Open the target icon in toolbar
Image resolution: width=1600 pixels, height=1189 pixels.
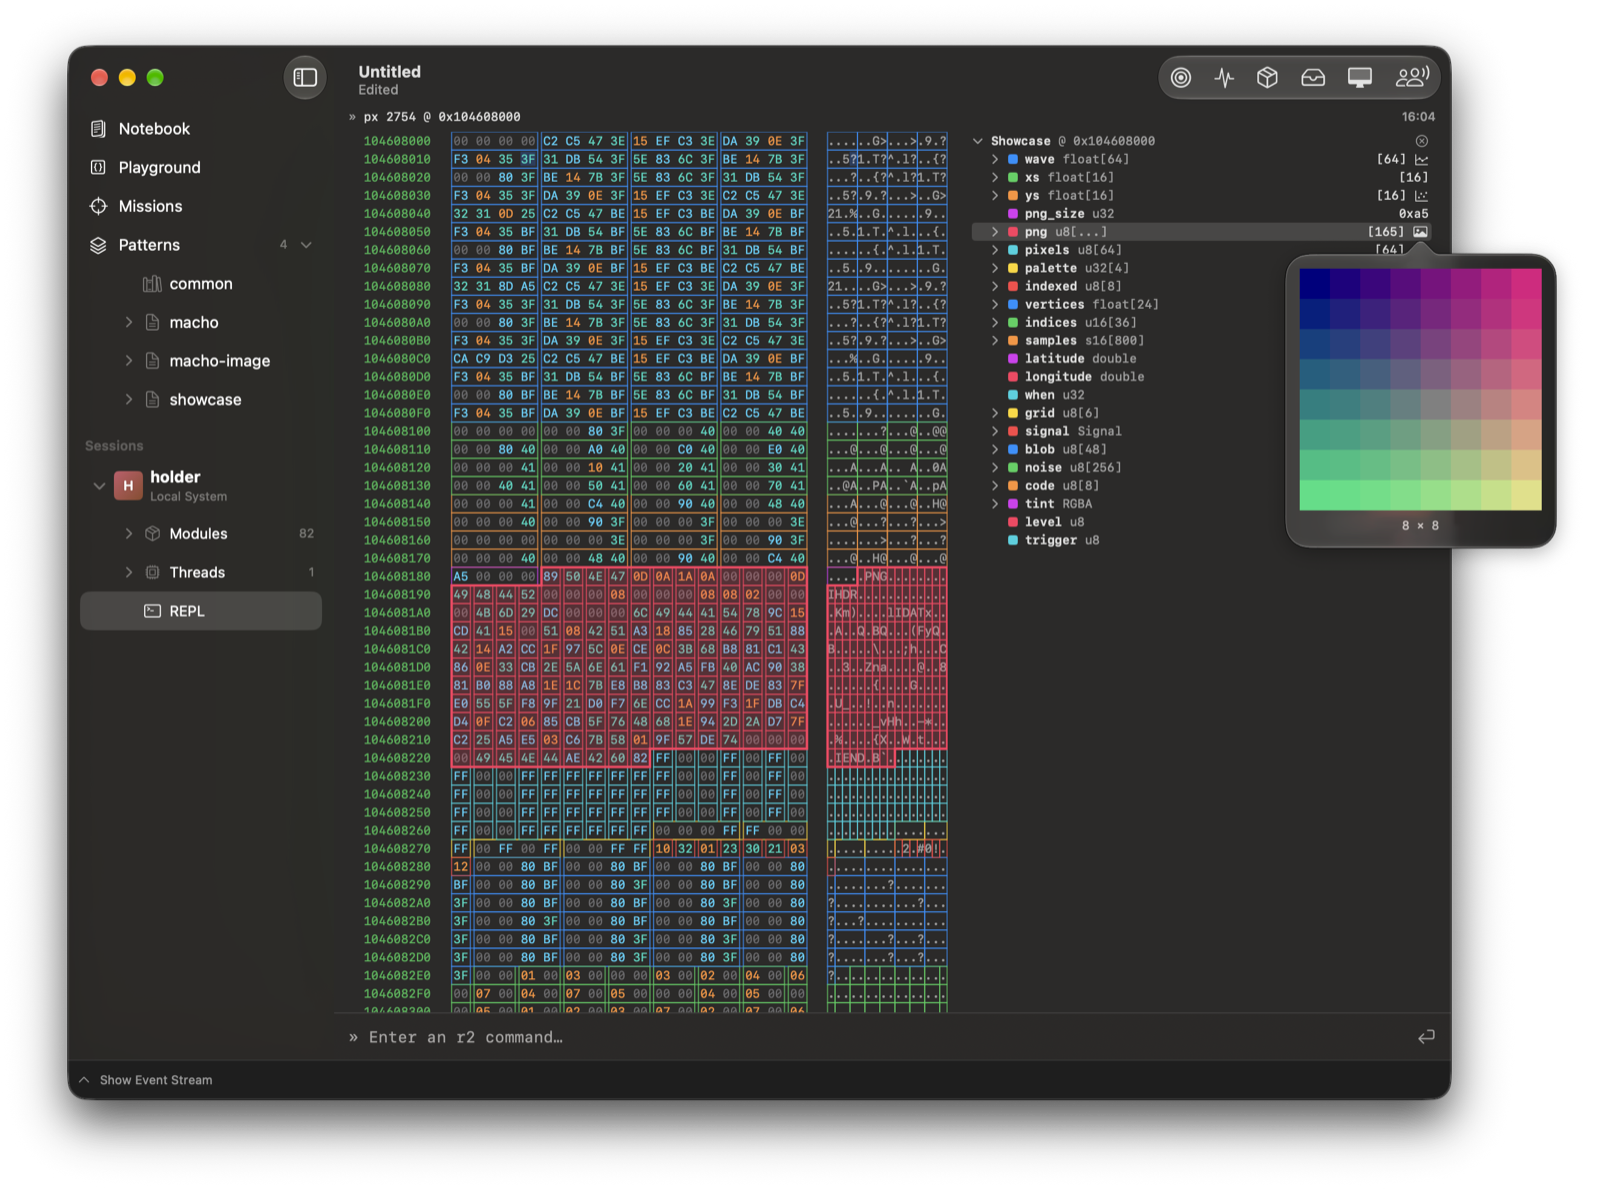pyautogui.click(x=1181, y=78)
